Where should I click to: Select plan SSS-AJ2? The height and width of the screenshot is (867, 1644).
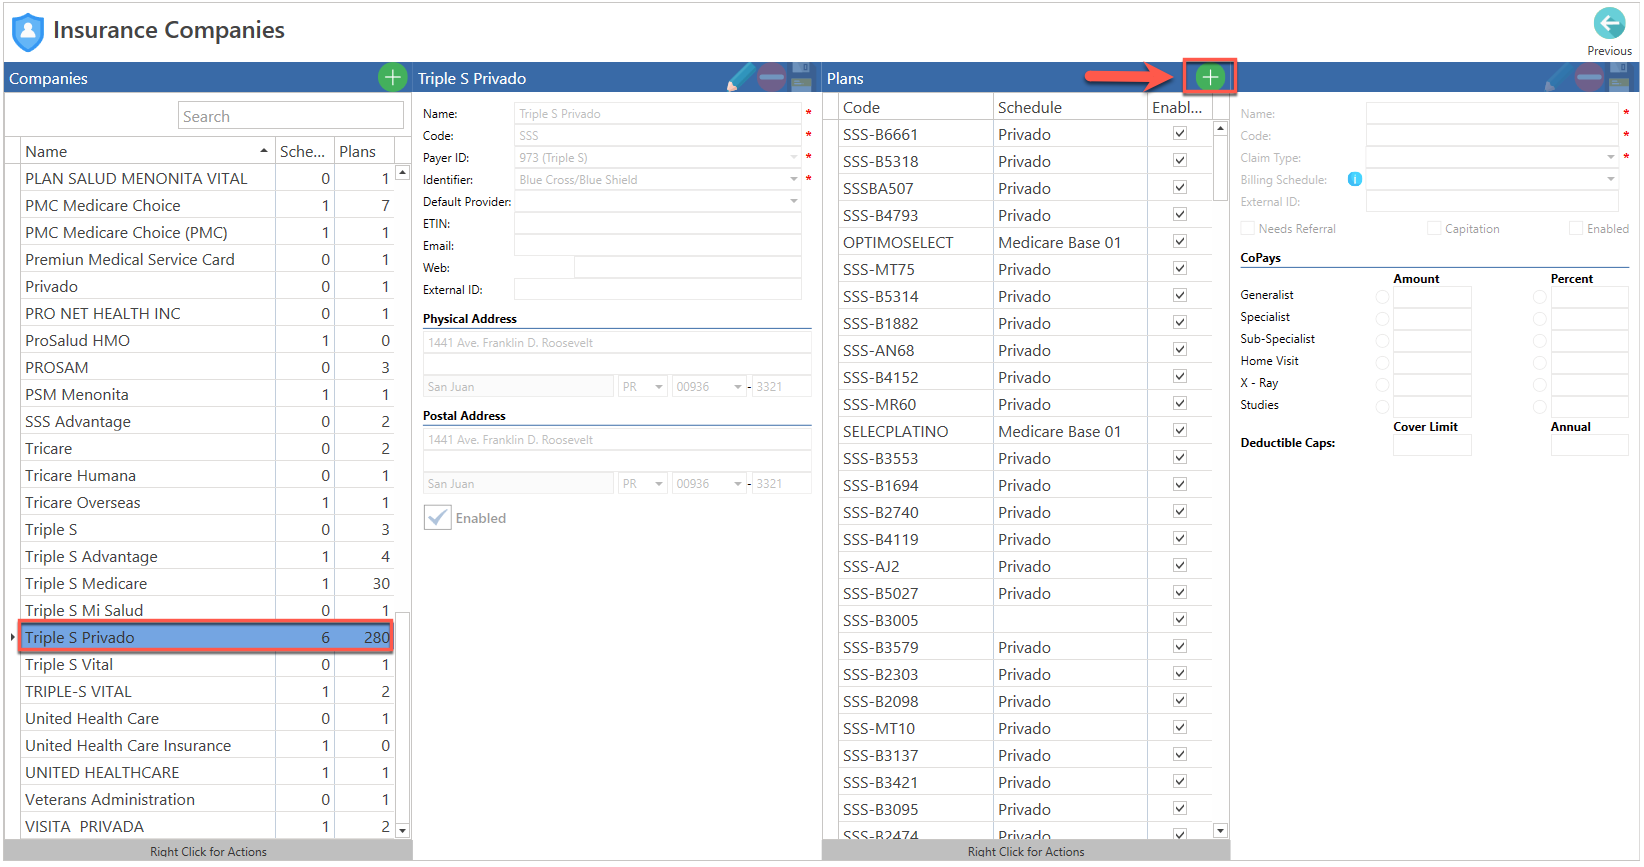pos(1024,566)
